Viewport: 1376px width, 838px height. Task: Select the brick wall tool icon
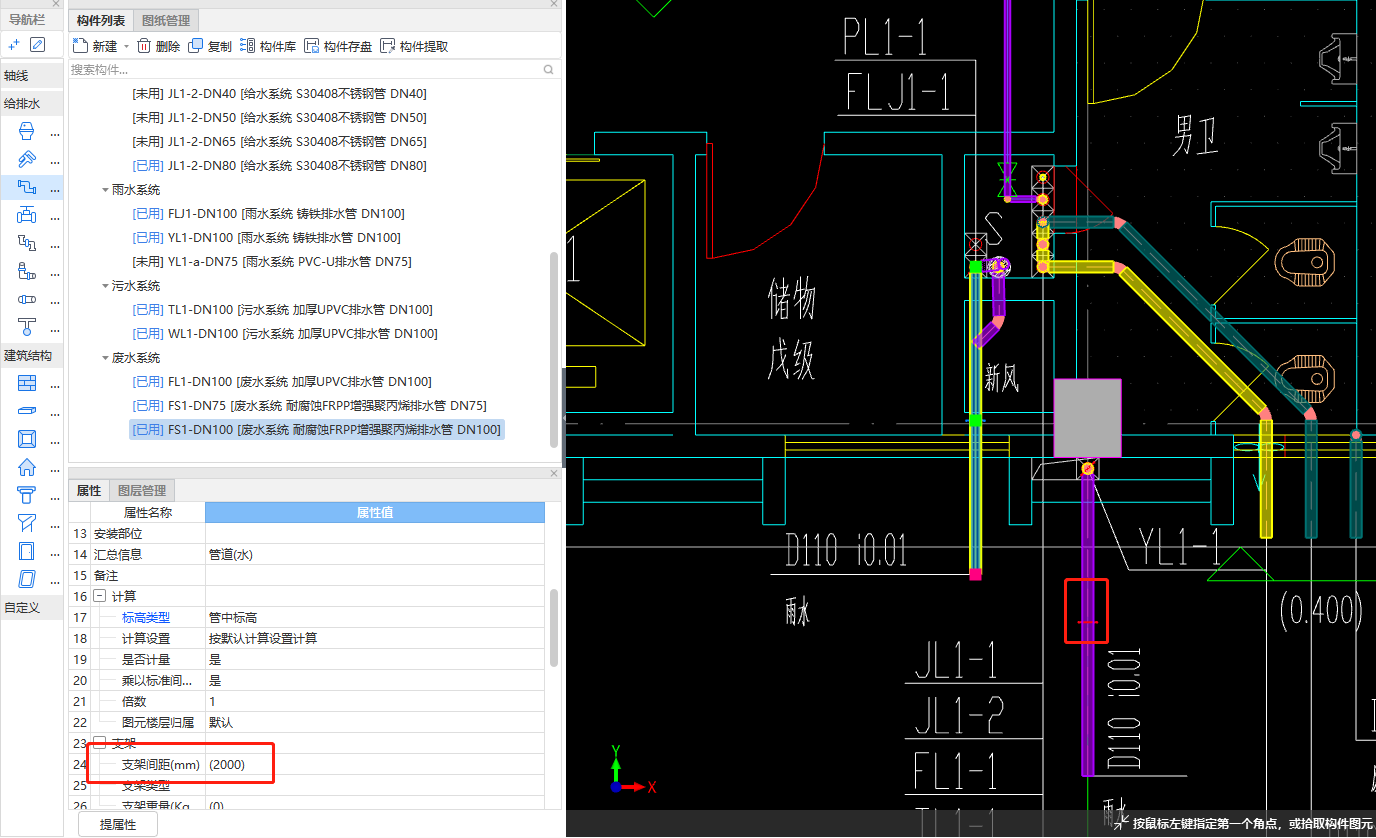point(27,383)
